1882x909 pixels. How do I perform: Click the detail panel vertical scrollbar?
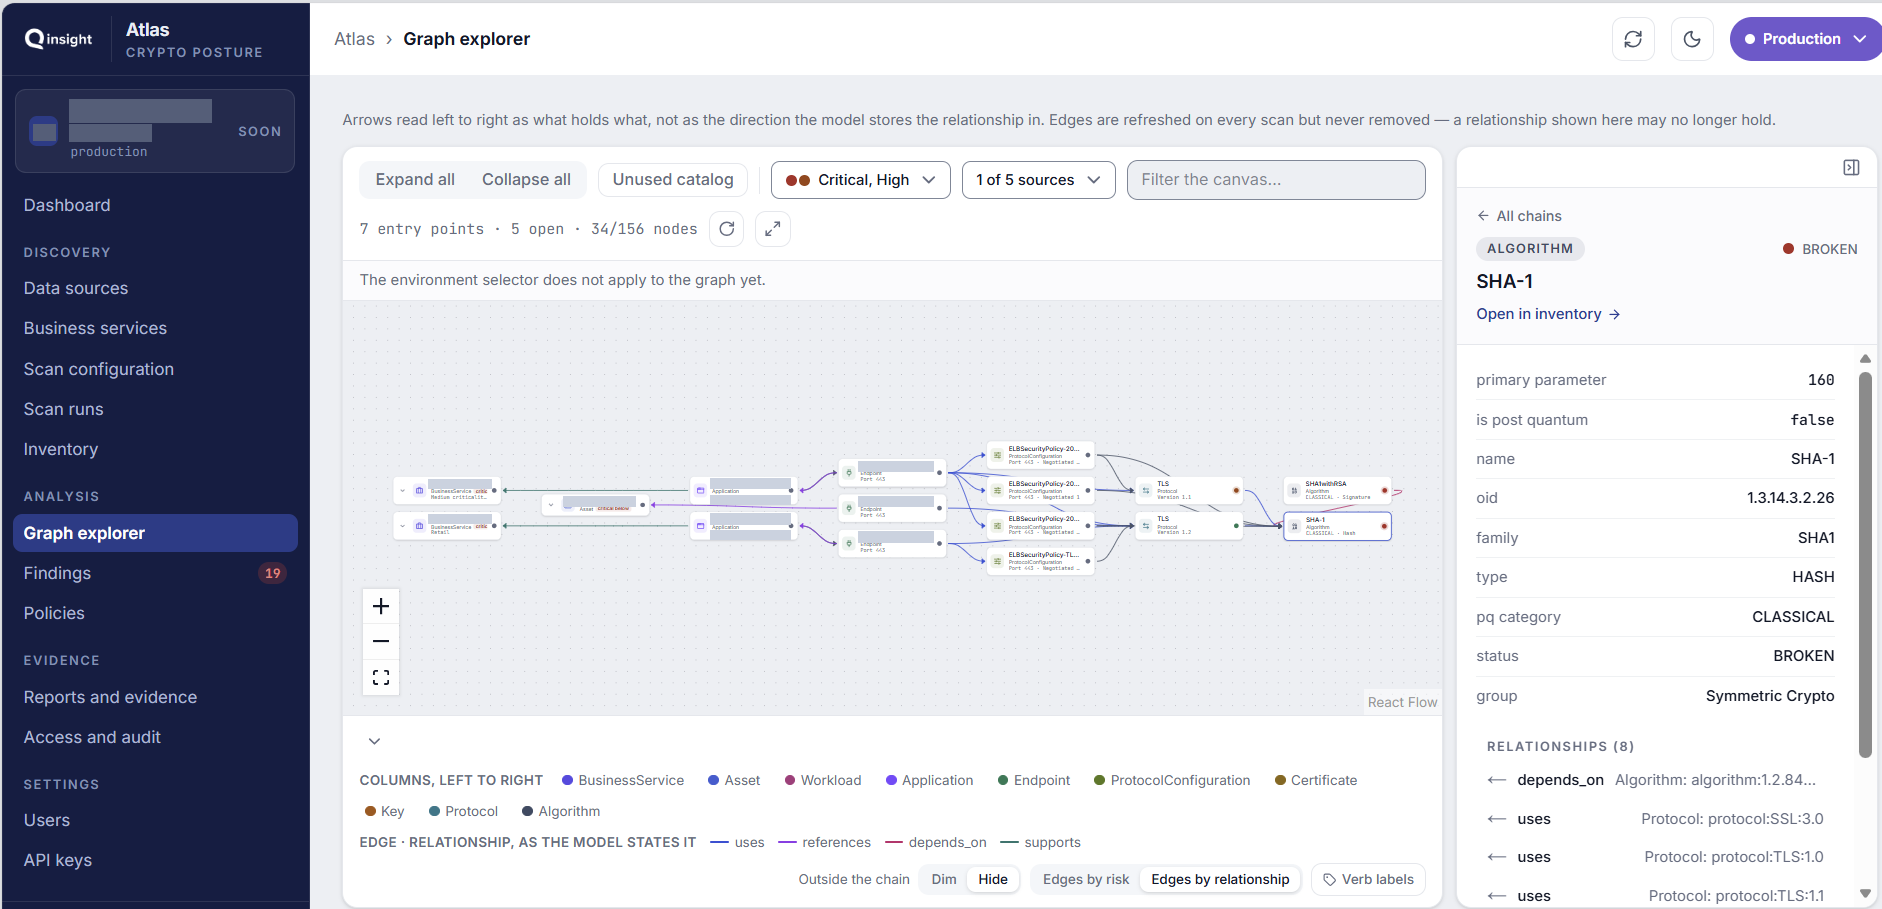1865,564
